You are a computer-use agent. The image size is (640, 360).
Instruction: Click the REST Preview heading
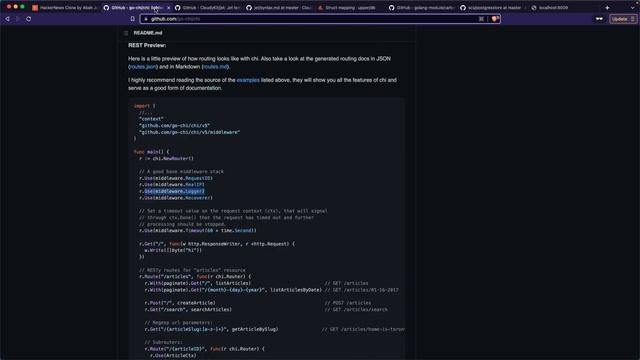tap(147, 45)
